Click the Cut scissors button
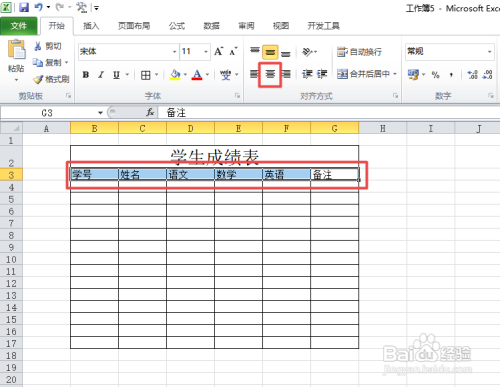 tap(48, 46)
